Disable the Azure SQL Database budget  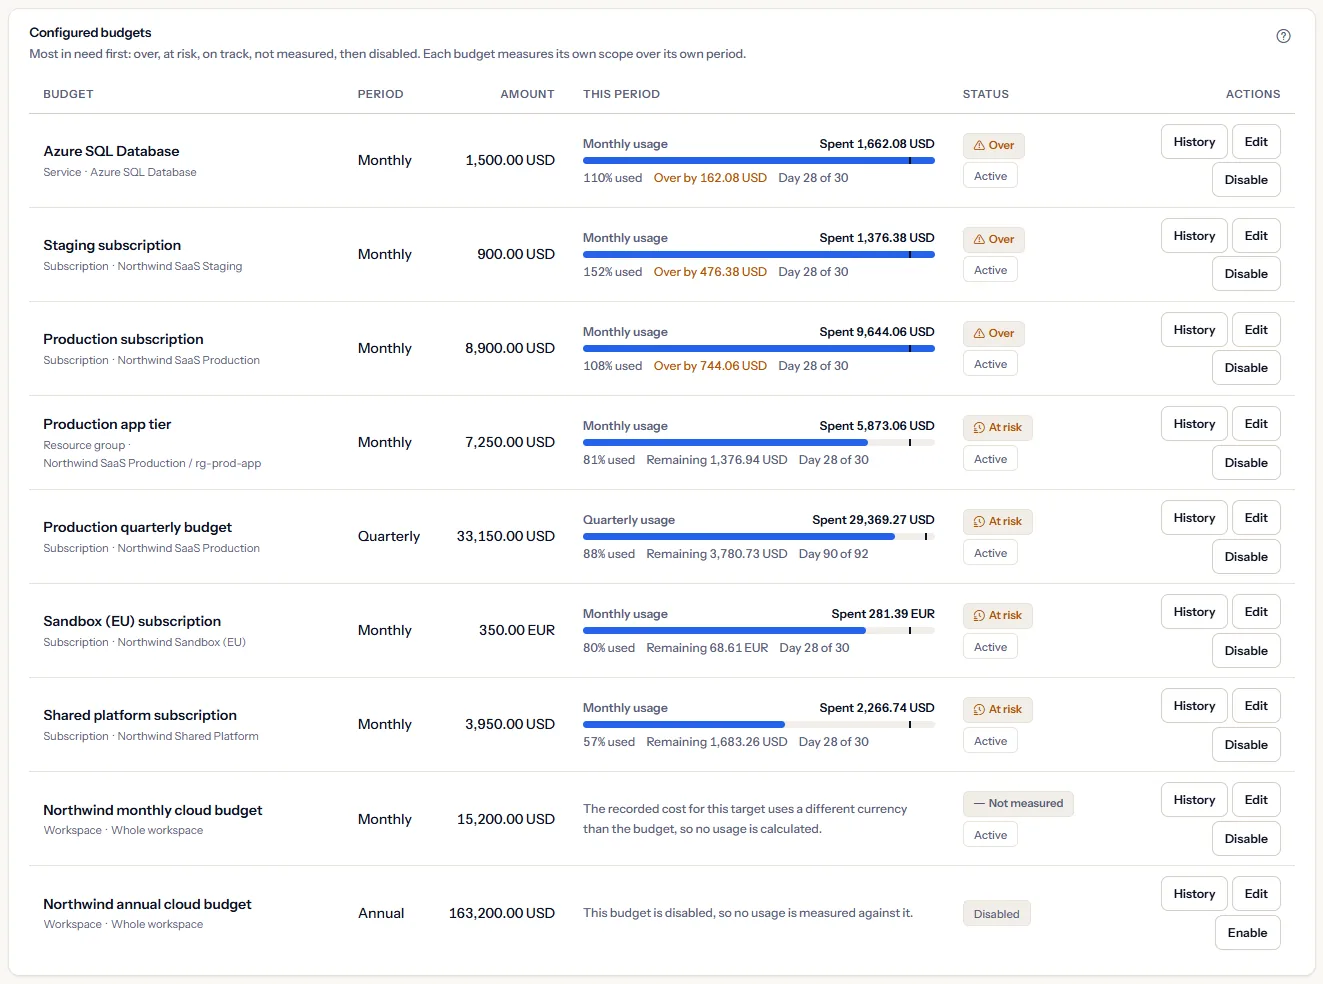pos(1246,180)
